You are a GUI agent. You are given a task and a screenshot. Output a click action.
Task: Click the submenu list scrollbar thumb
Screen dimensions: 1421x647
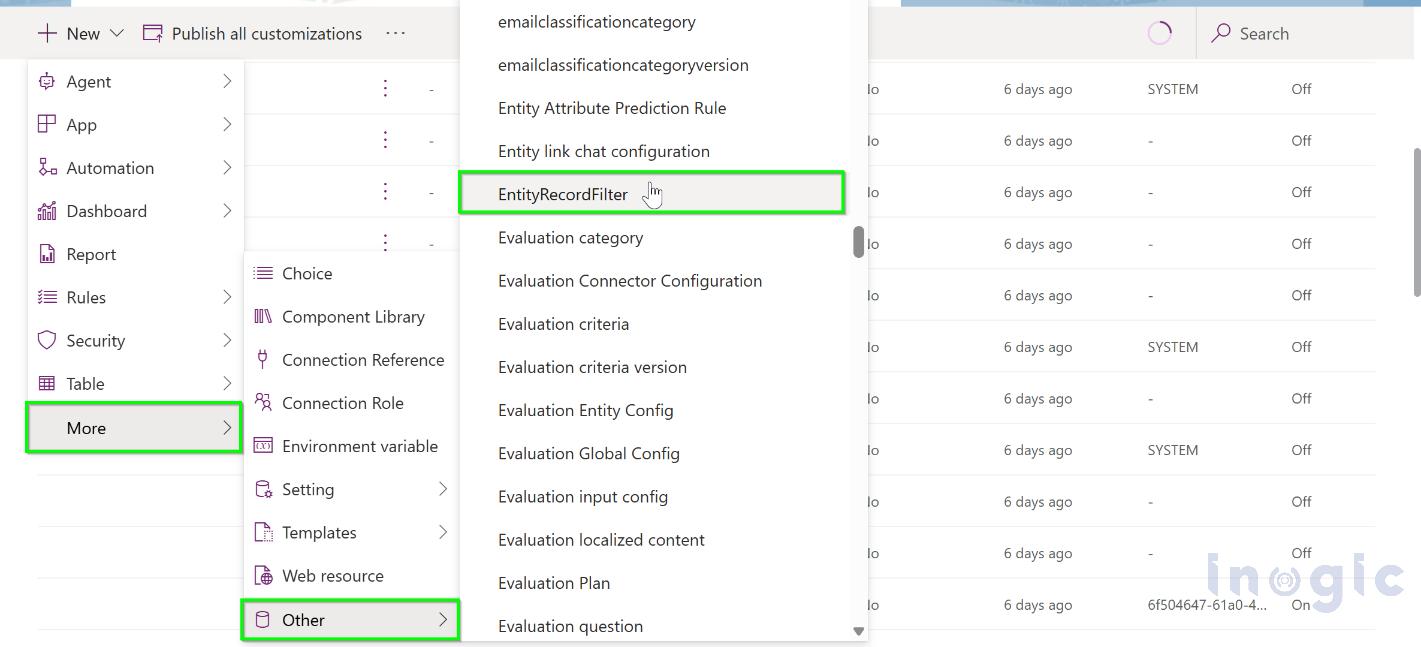(x=858, y=241)
